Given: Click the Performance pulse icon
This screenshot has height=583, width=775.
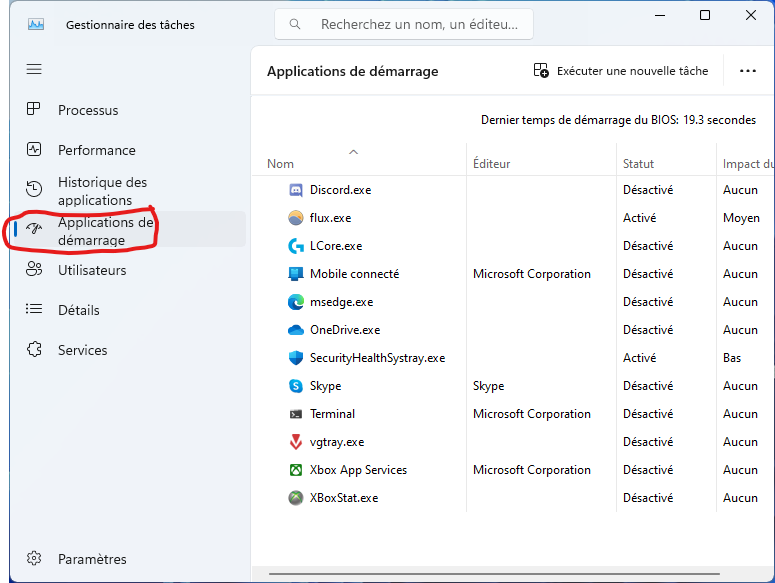Looking at the screenshot, I should (34, 149).
